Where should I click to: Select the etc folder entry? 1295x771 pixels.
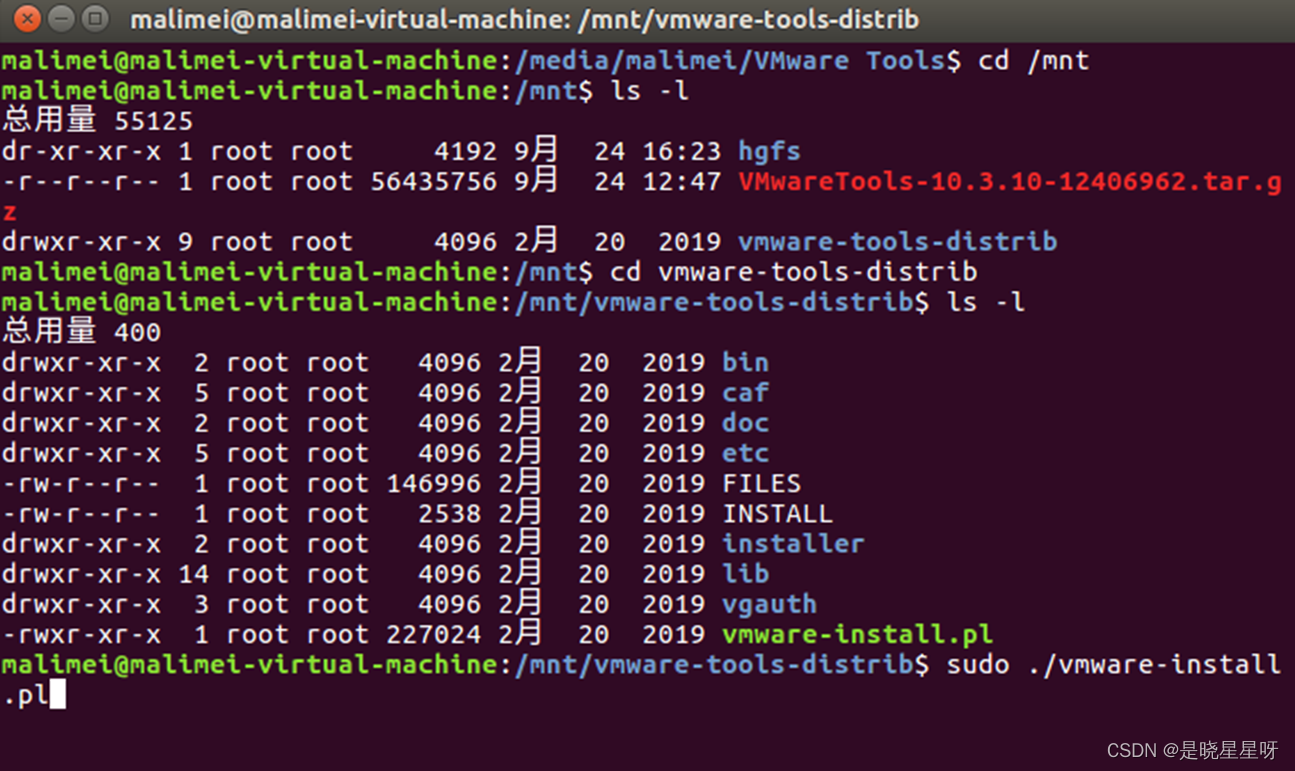(x=744, y=452)
